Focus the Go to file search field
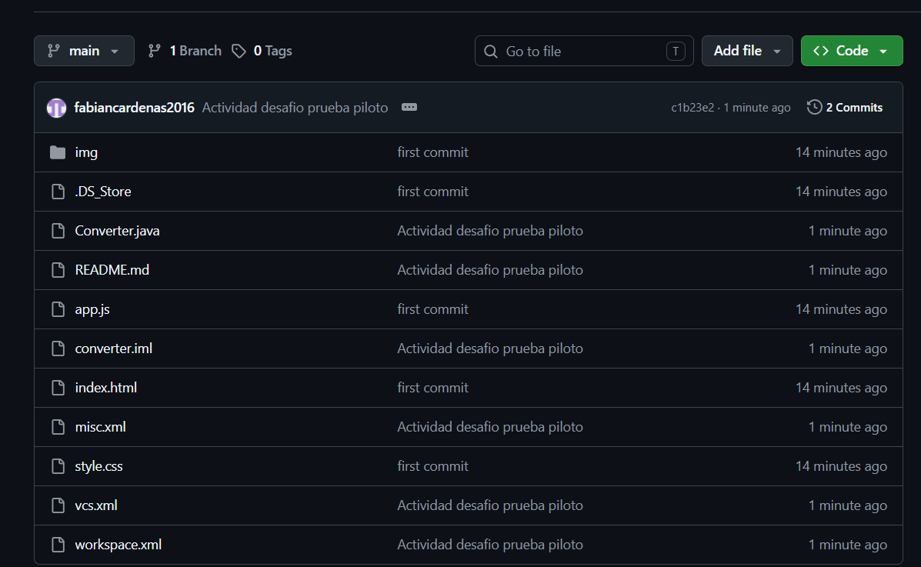Screen dimensions: 921x567 (584, 51)
